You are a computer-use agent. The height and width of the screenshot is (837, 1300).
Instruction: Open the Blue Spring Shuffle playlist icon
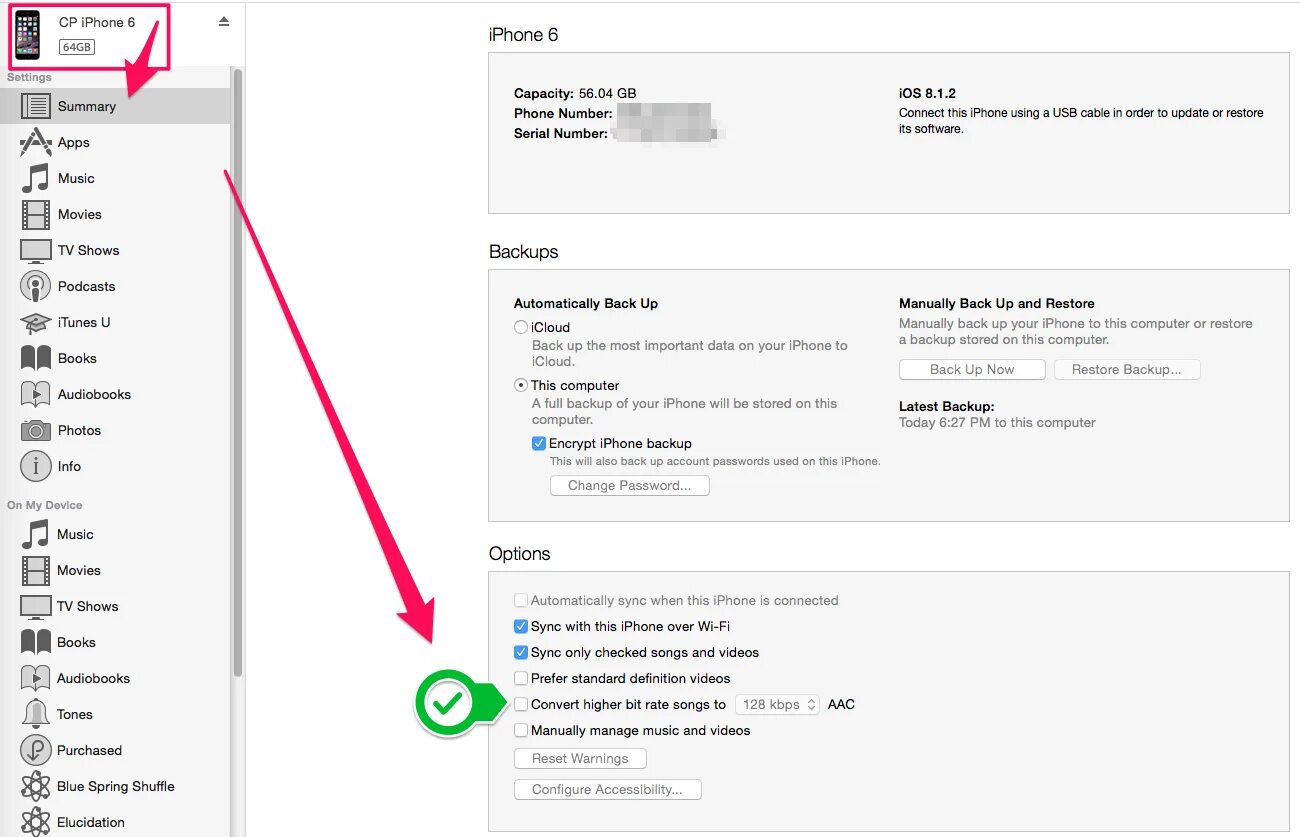[35, 786]
